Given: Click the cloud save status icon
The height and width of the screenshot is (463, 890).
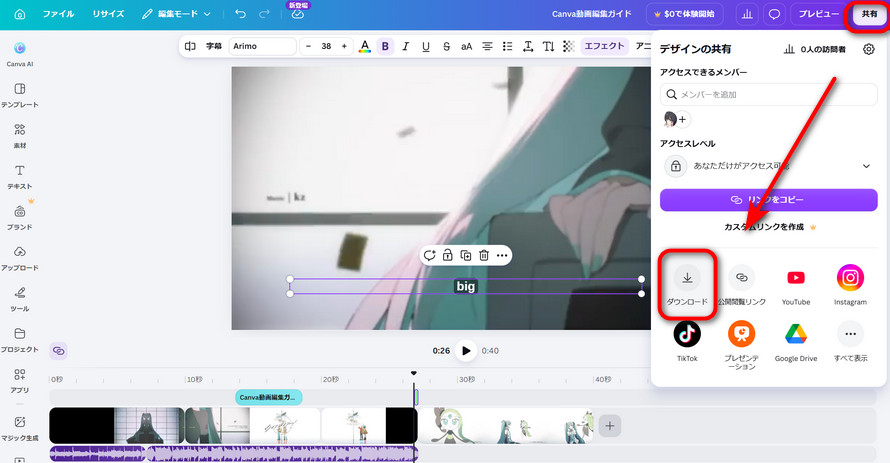Looking at the screenshot, I should 298,14.
